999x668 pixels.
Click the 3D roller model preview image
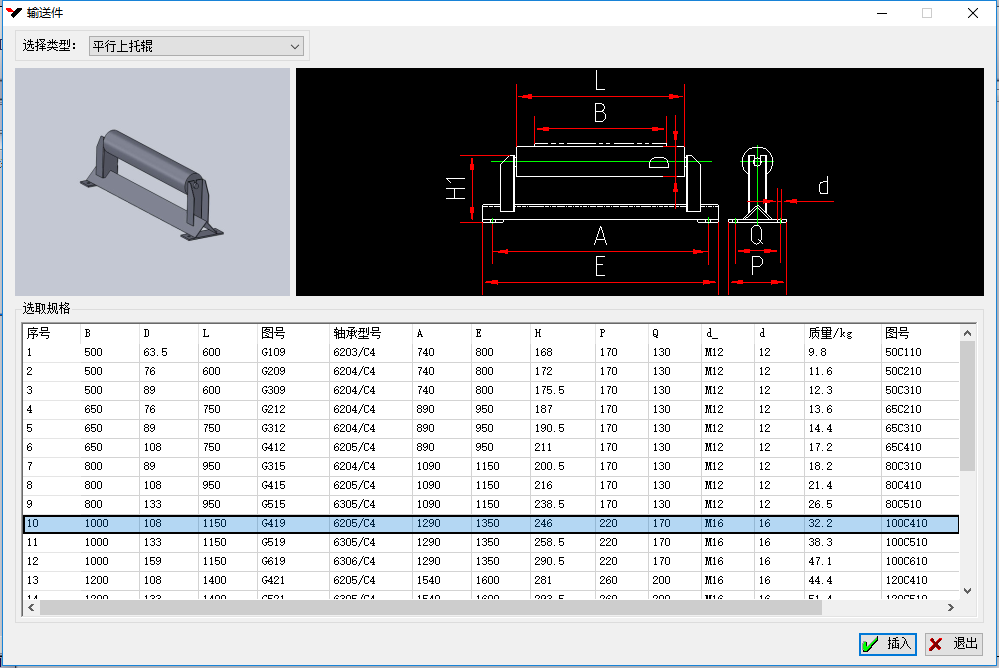coord(152,182)
